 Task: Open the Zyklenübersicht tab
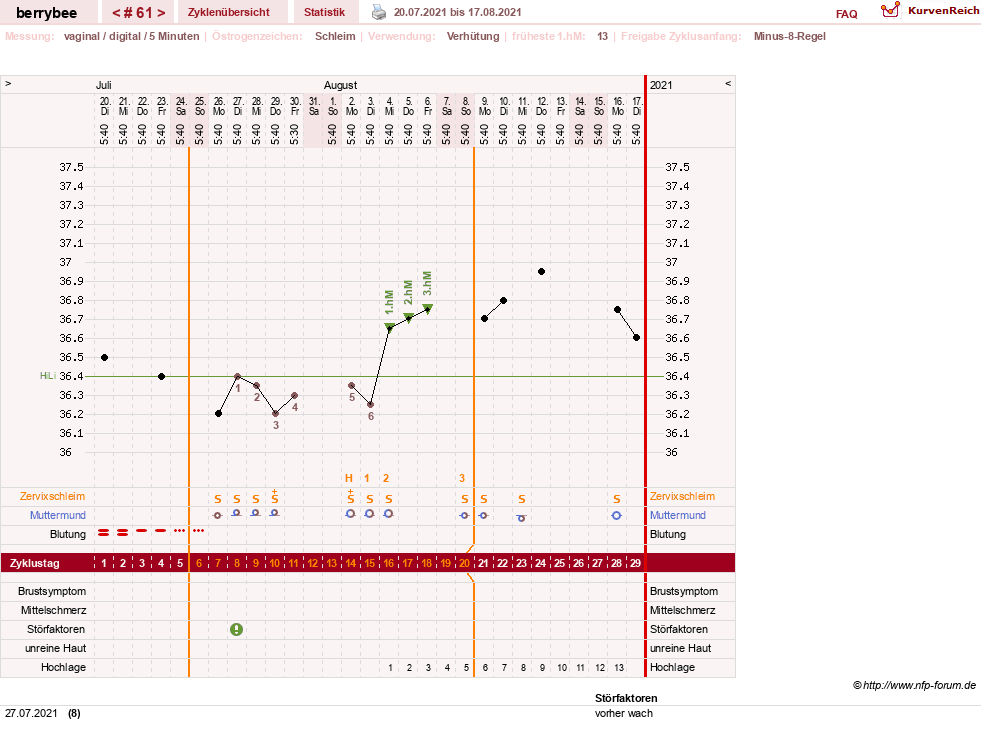click(x=229, y=12)
